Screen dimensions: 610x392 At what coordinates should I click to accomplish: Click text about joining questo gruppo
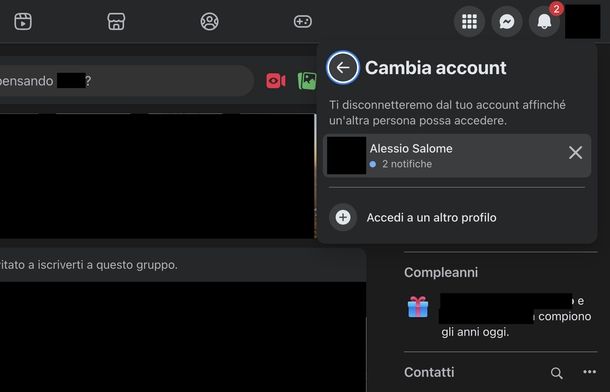click(x=89, y=265)
